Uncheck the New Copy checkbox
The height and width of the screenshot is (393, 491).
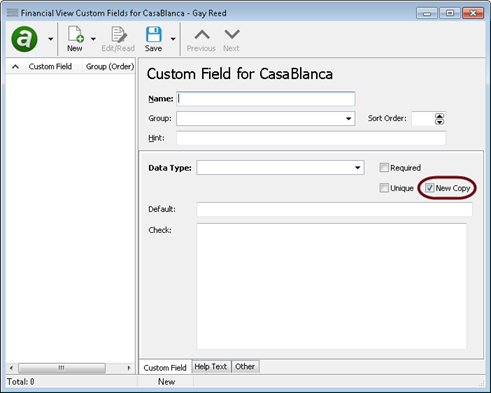429,188
